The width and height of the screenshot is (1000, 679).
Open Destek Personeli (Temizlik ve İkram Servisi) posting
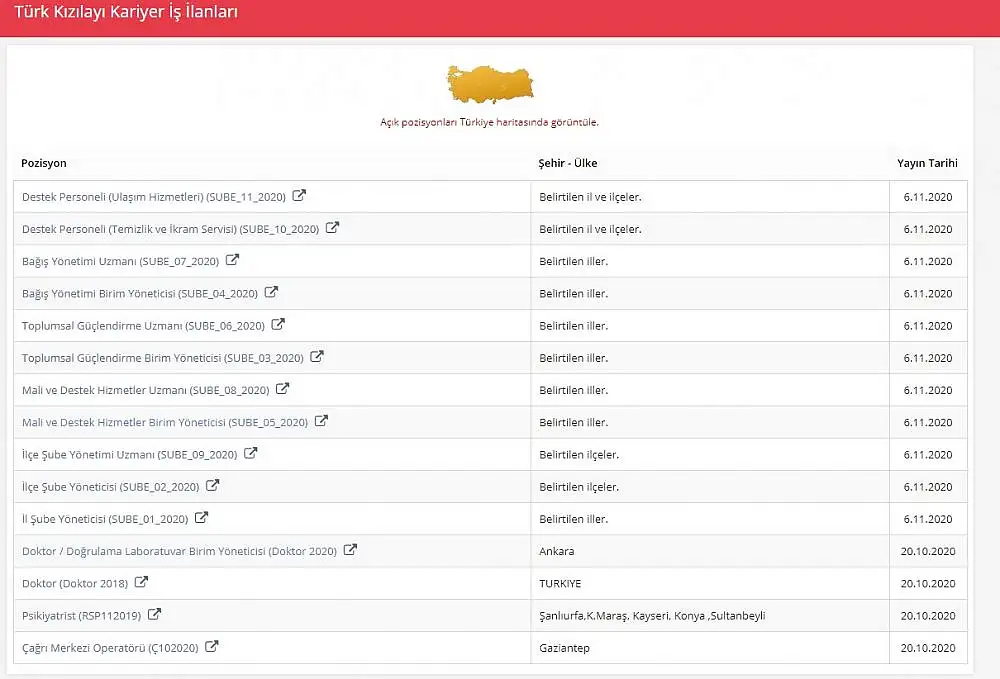170,230
